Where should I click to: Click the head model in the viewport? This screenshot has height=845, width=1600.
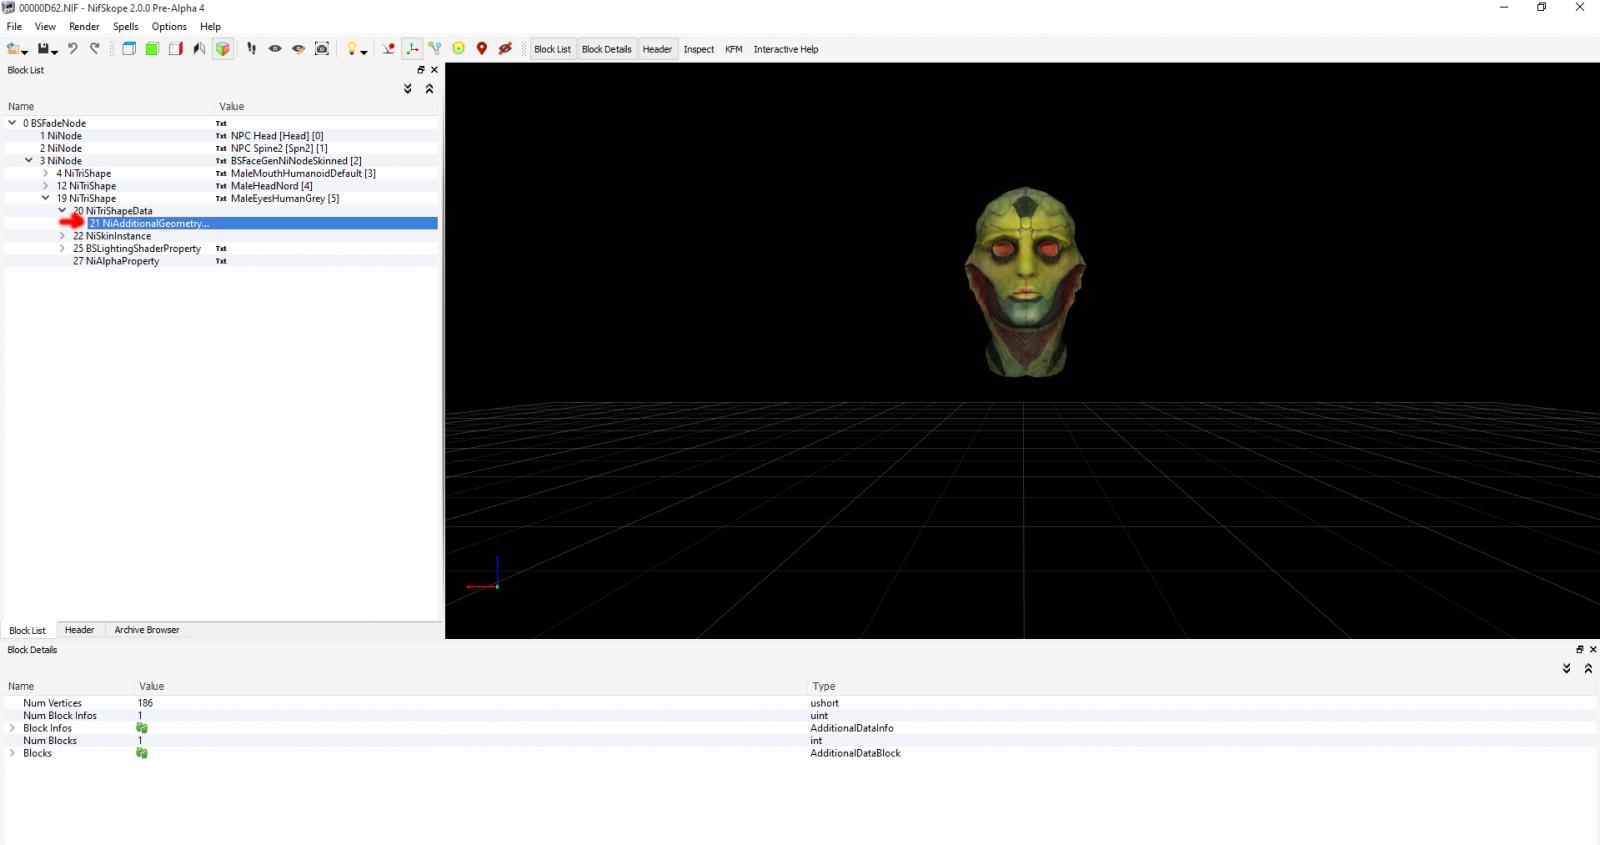tap(1025, 282)
